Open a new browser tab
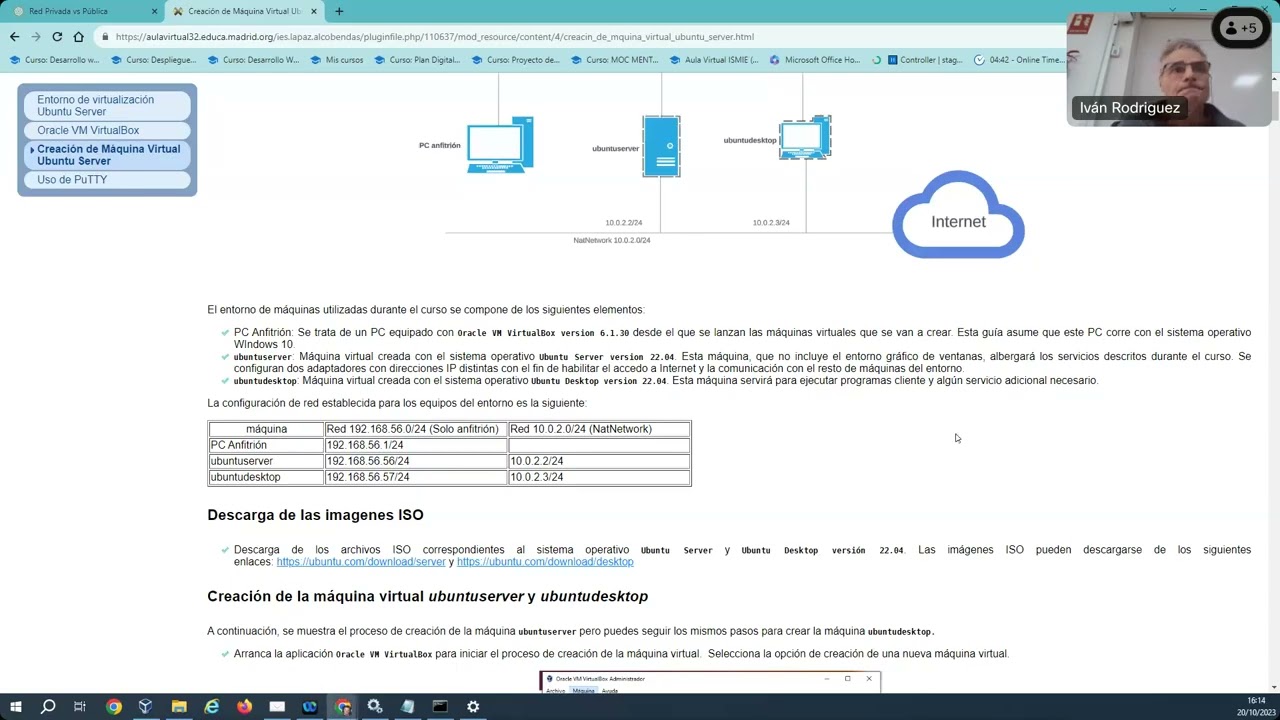 coord(339,11)
